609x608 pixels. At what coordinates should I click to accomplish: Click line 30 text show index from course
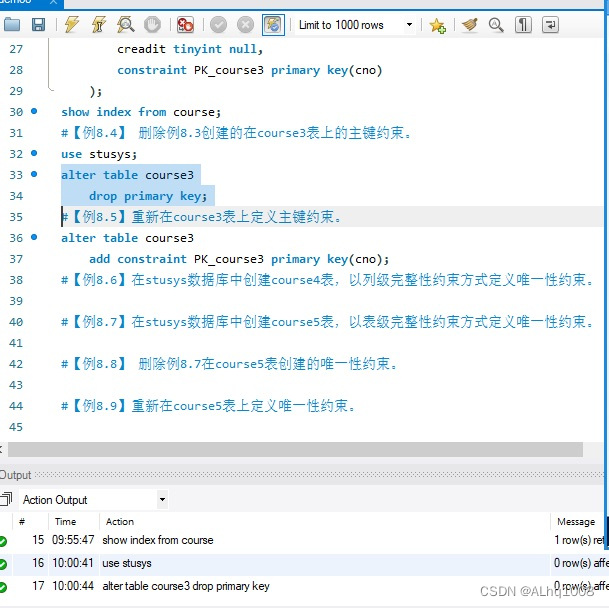[x=141, y=112]
